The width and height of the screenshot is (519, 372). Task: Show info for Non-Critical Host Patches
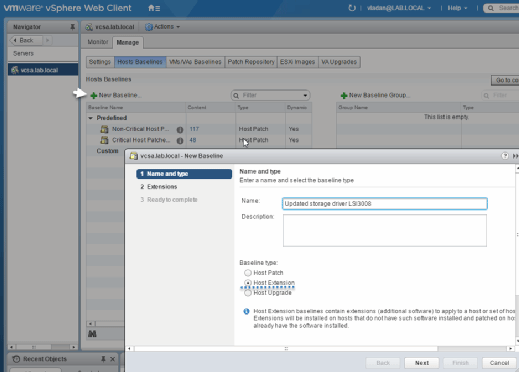pos(180,130)
